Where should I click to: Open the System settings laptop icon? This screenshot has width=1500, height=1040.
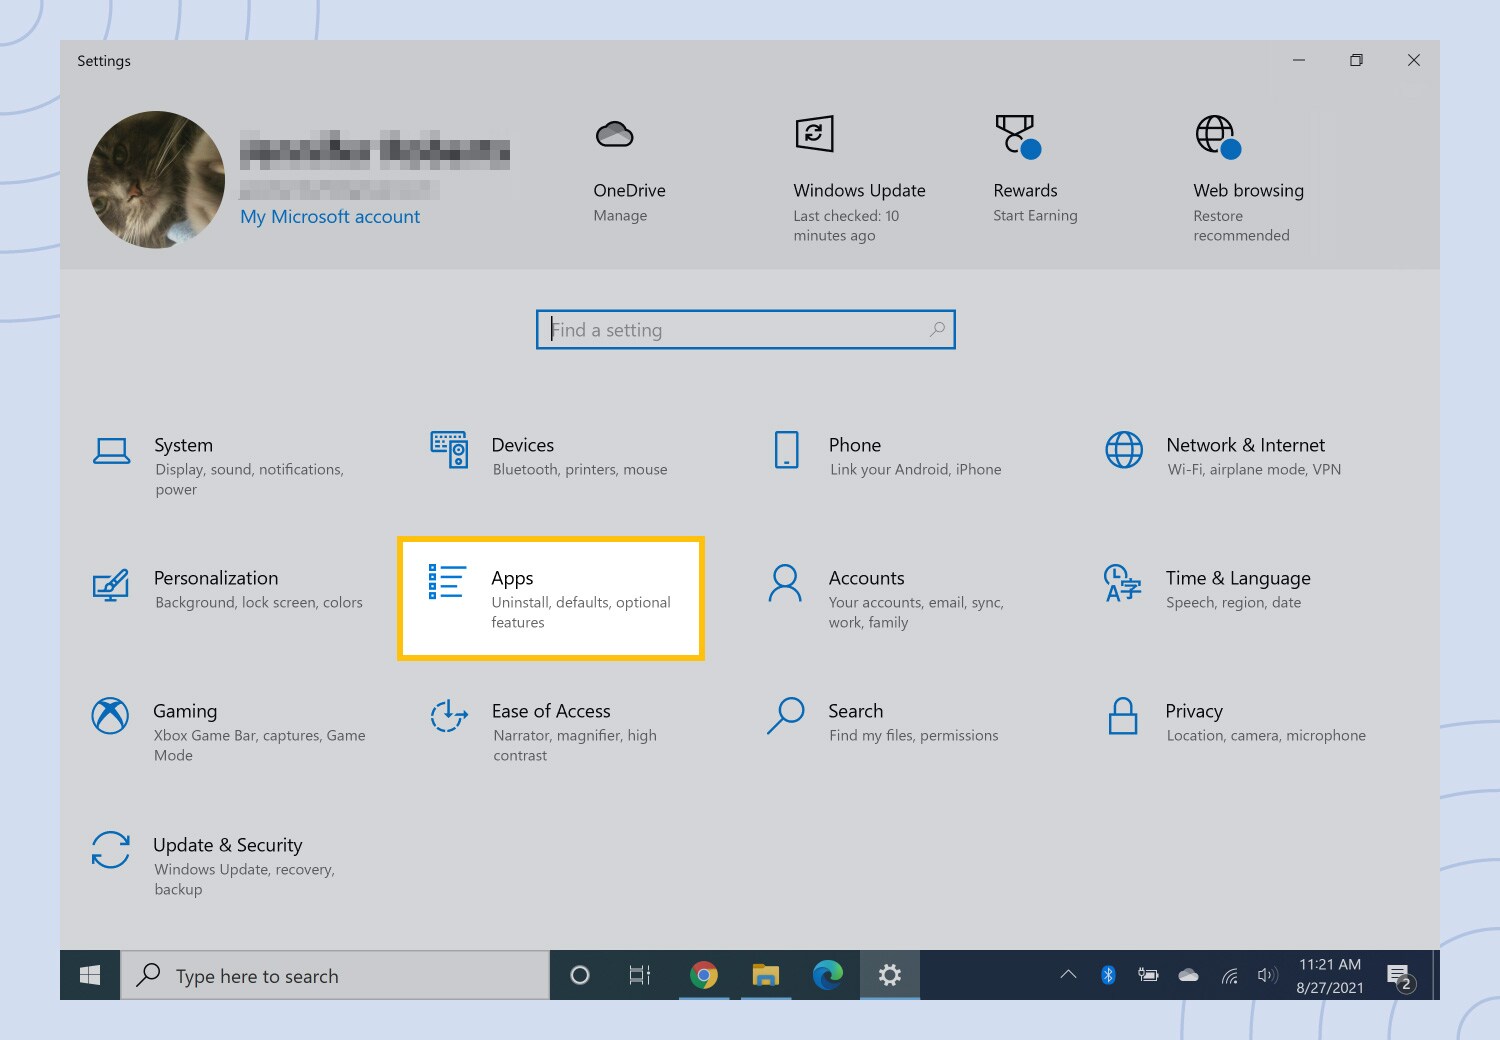tap(111, 452)
